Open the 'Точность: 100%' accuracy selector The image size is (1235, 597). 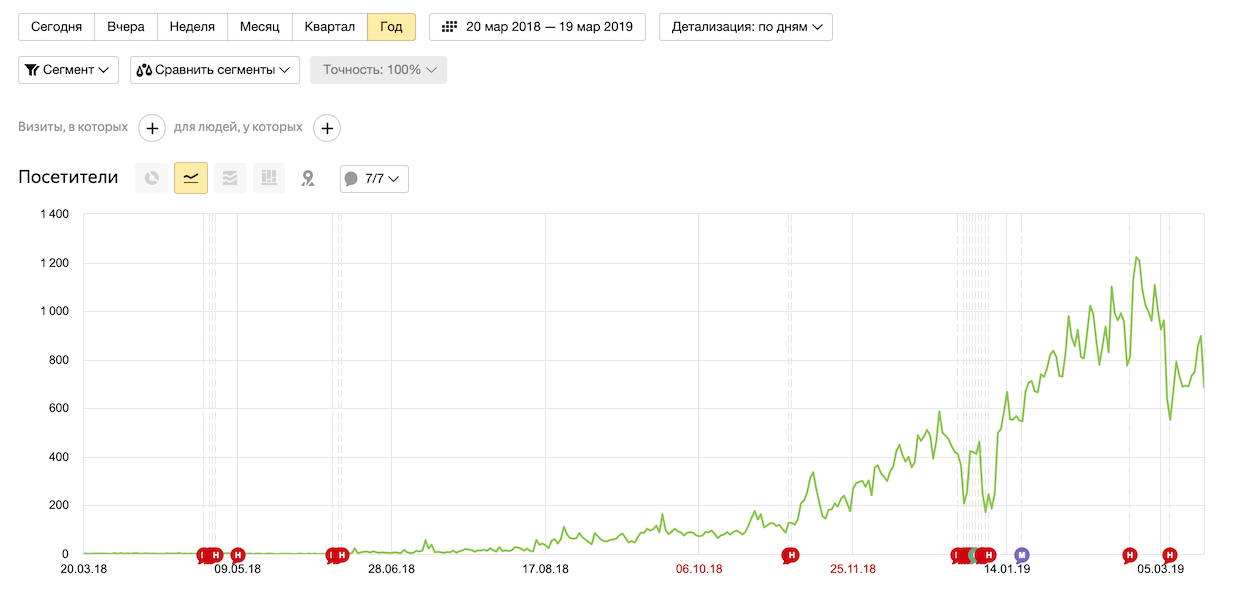[378, 70]
